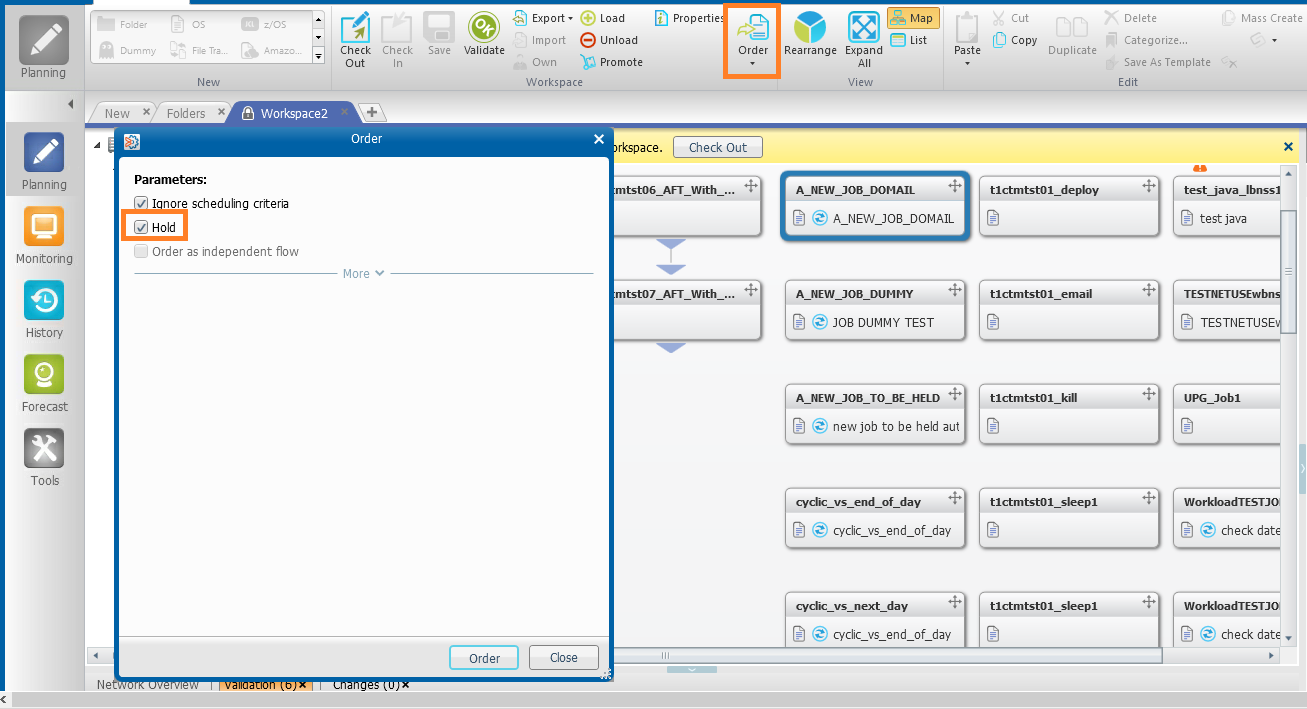Click move handle on A_NEW_JOB_DUMMY tile
This screenshot has height=709, width=1307.
[x=955, y=290]
